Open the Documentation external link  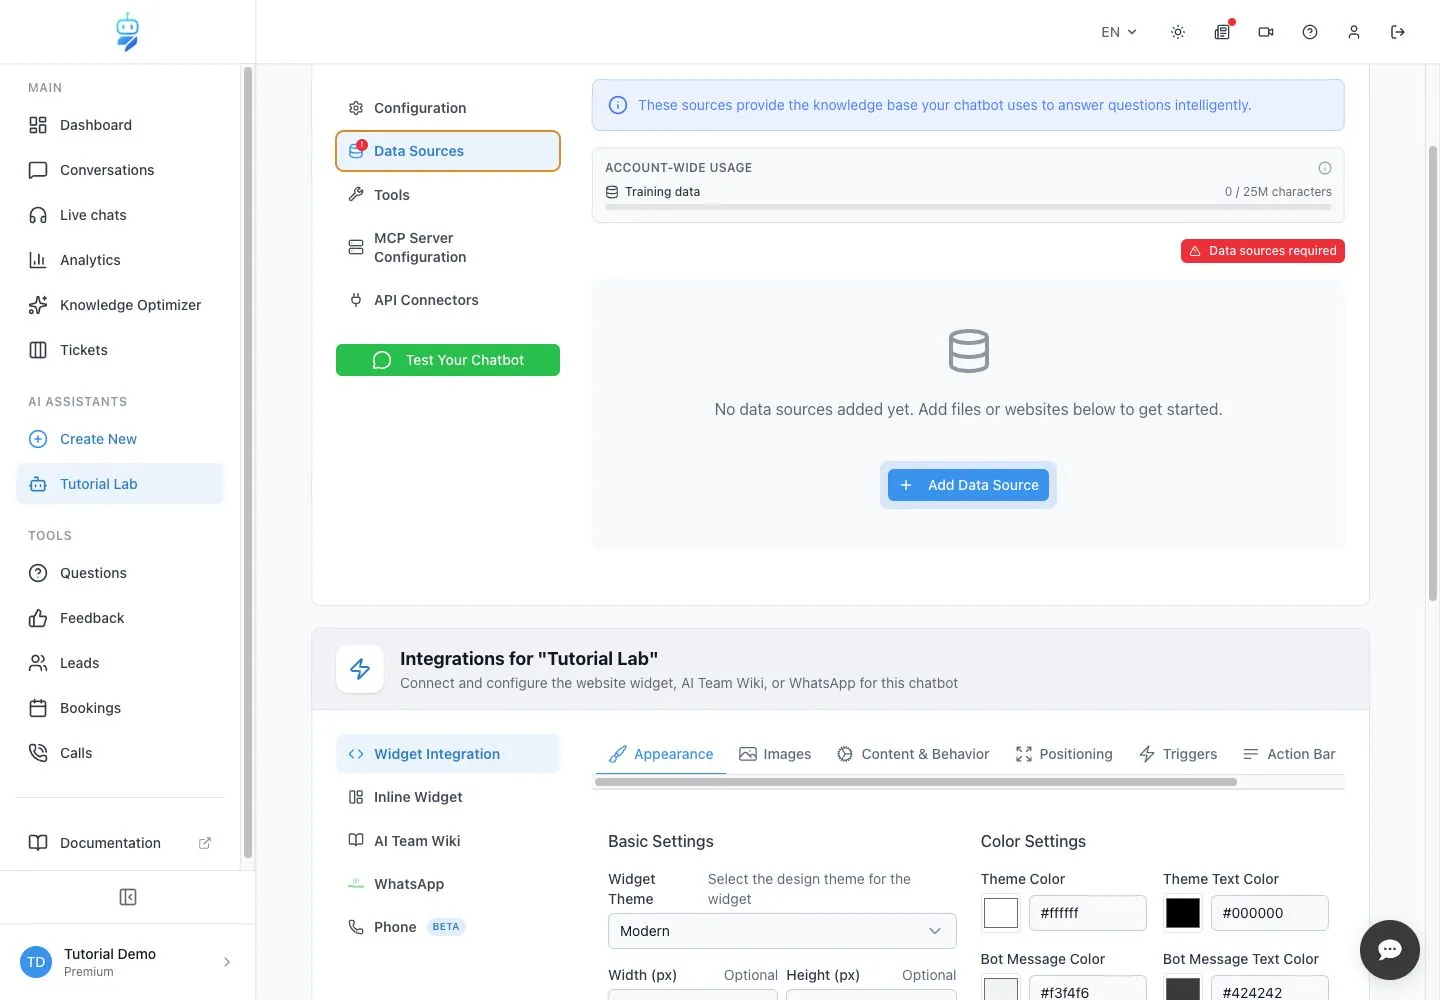tap(120, 843)
